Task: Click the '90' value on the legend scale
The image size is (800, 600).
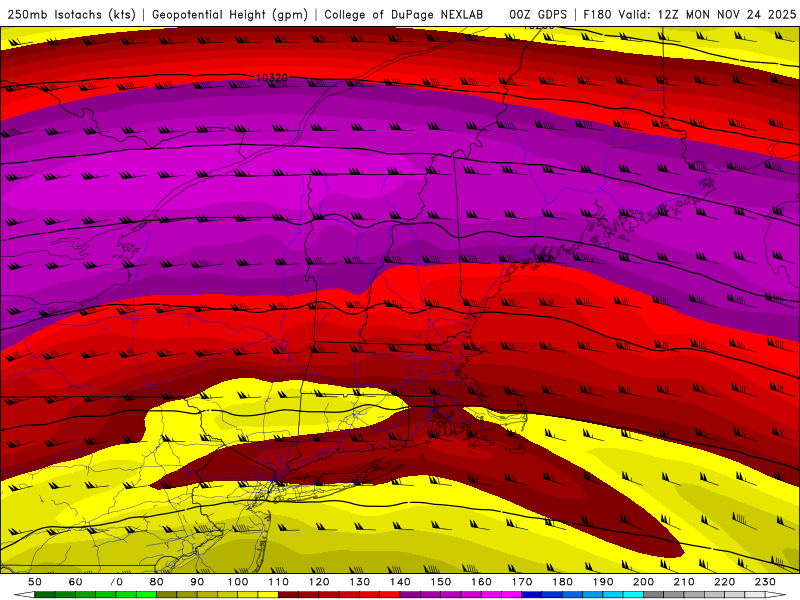Action: [197, 582]
